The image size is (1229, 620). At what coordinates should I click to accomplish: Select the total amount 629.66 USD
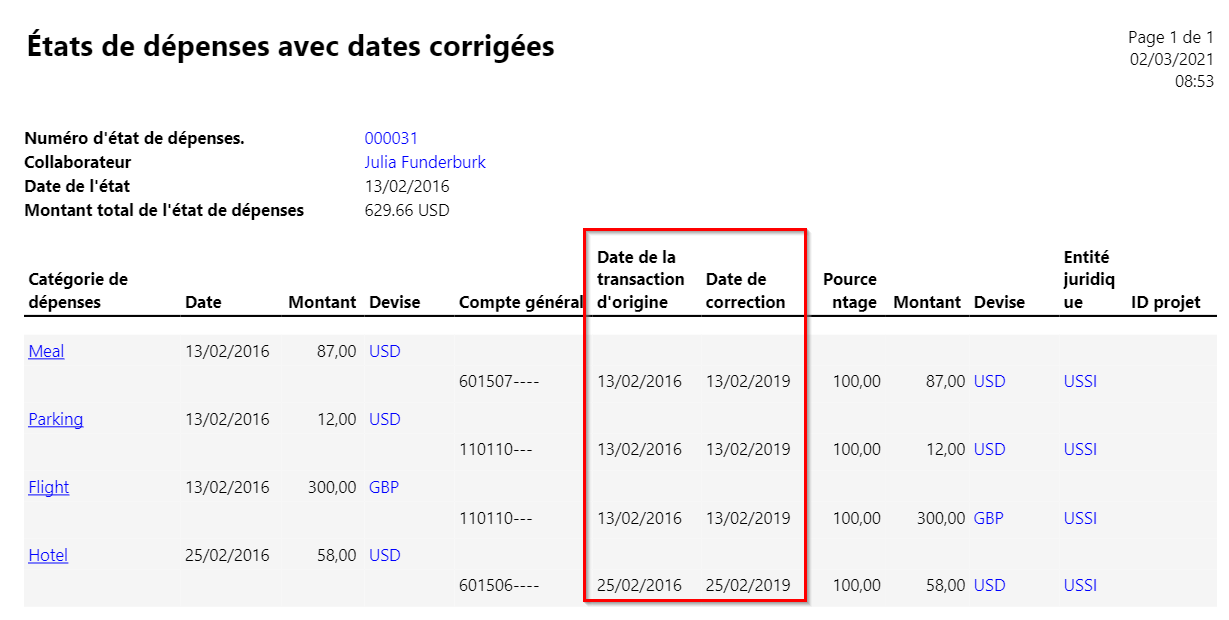tap(407, 210)
